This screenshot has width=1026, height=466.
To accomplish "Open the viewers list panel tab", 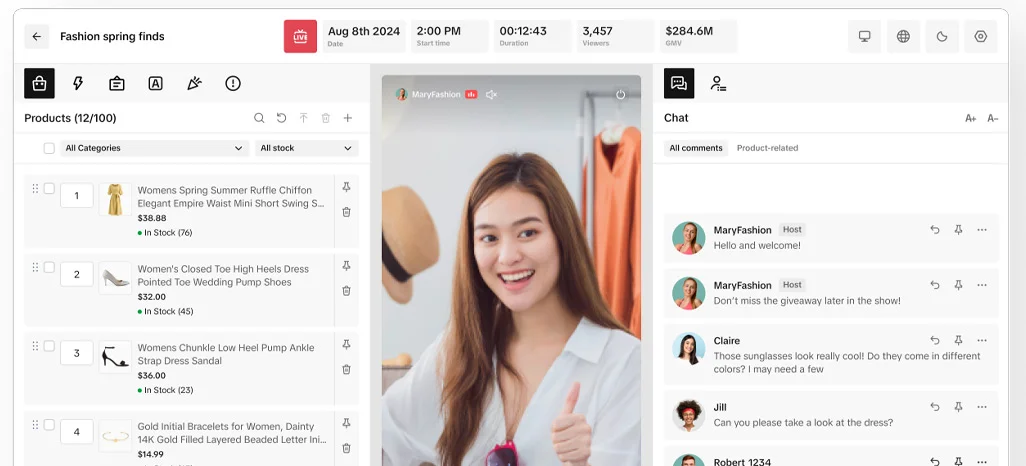I will click(718, 83).
